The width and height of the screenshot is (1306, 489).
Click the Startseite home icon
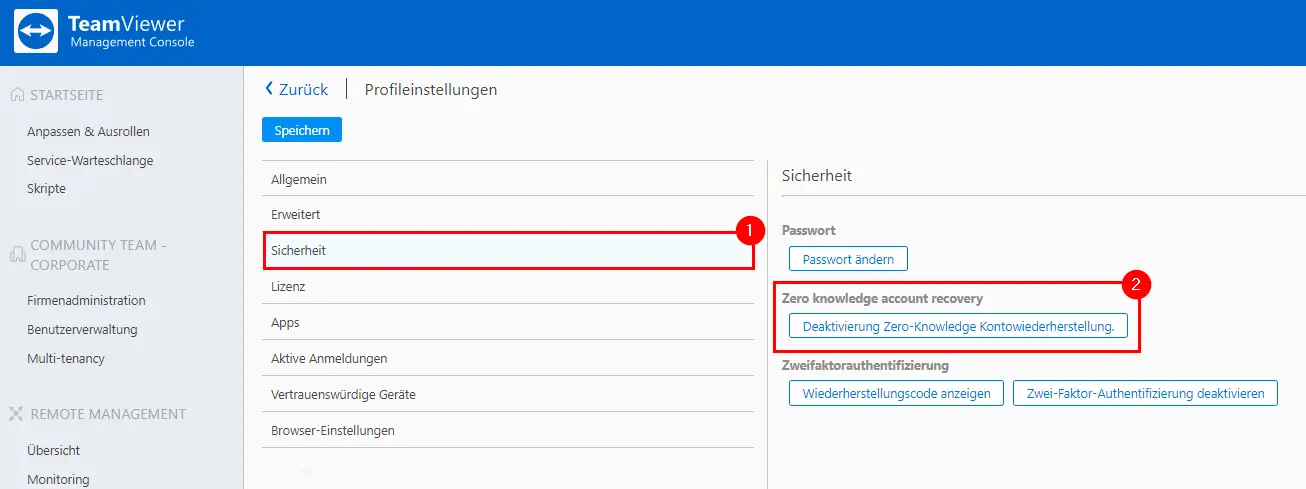(x=16, y=95)
